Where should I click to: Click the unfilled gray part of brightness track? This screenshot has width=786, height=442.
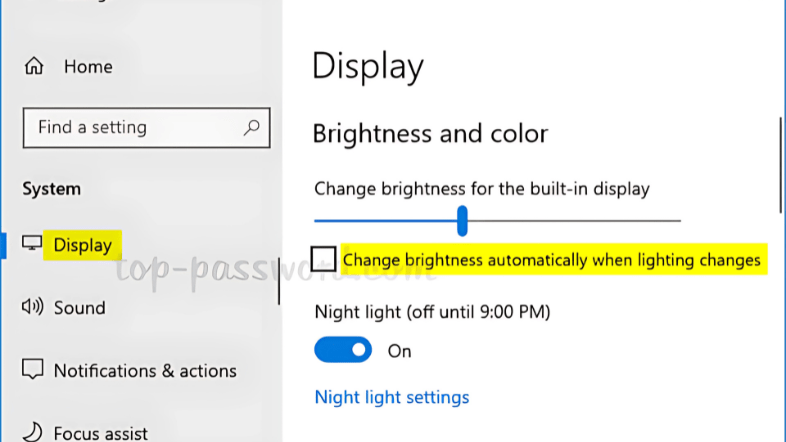tap(580, 220)
